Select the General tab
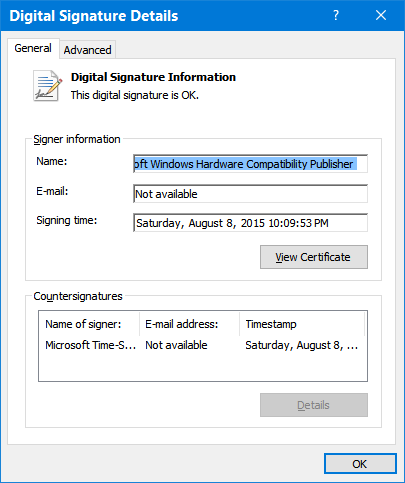The height and width of the screenshot is (483, 405). click(x=33, y=48)
